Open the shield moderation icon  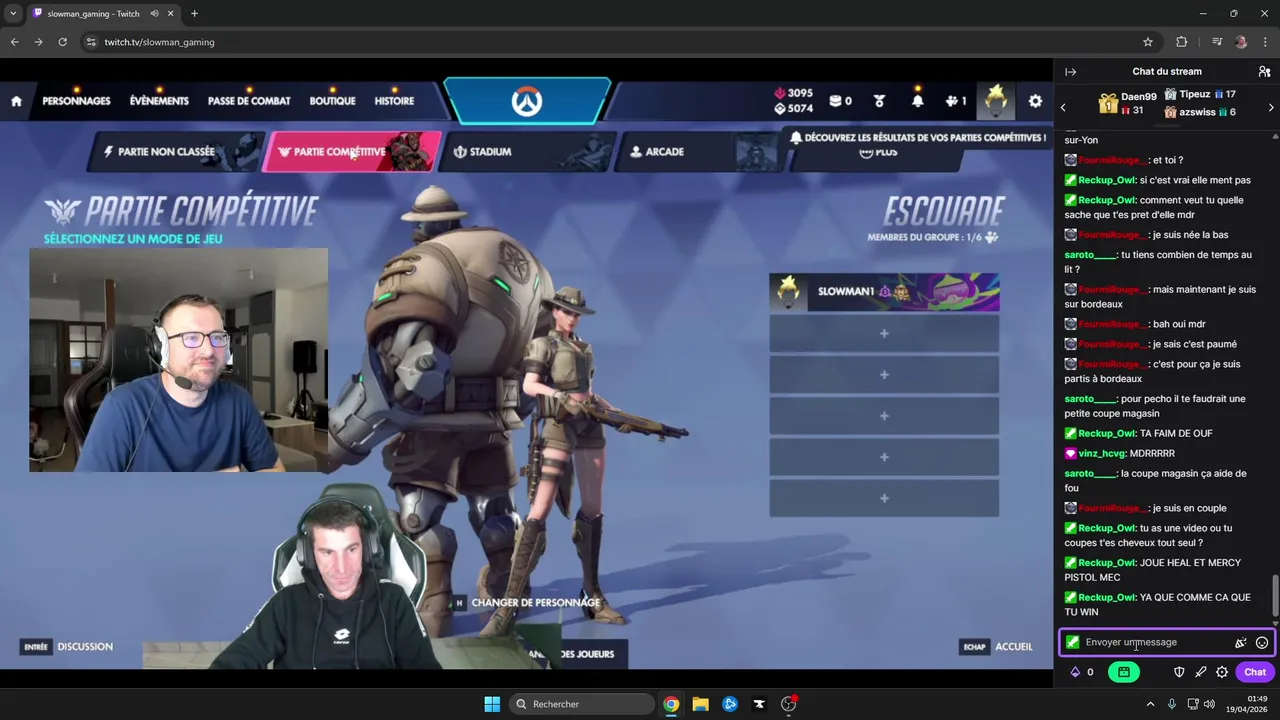1179,672
